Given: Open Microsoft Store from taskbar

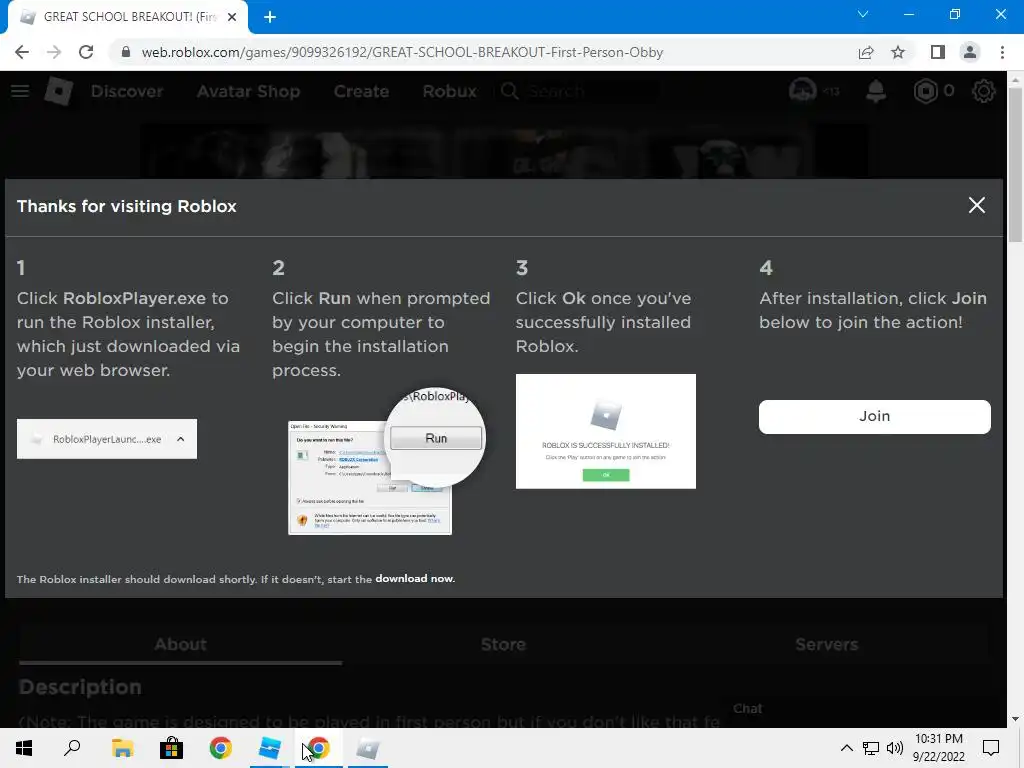Looking at the screenshot, I should tap(171, 748).
